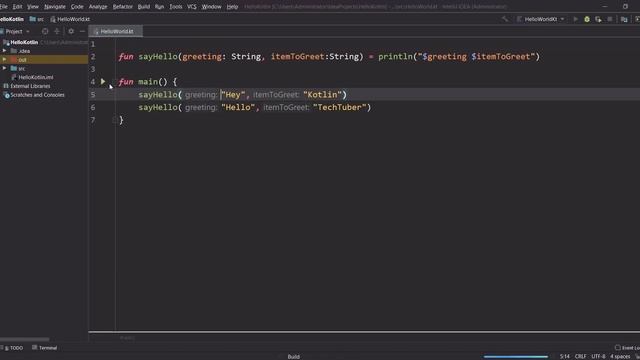
Task: Click the Build progress bar in status bar
Action: pos(516,357)
